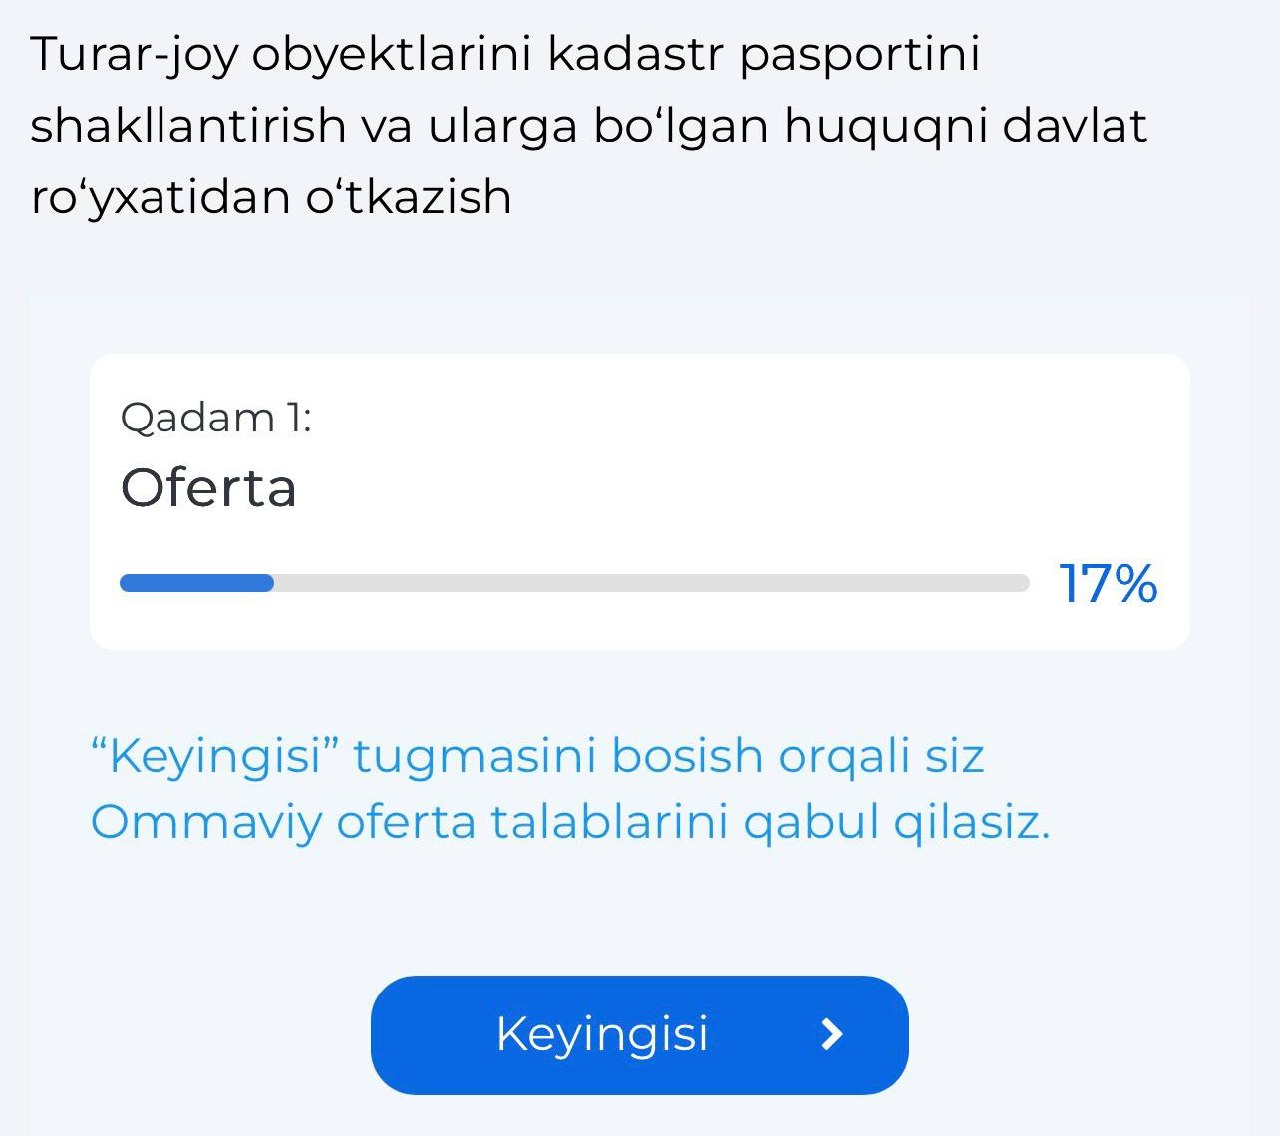Click the Qadam 1 step label
The width and height of the screenshot is (1280, 1136).
[x=216, y=417]
